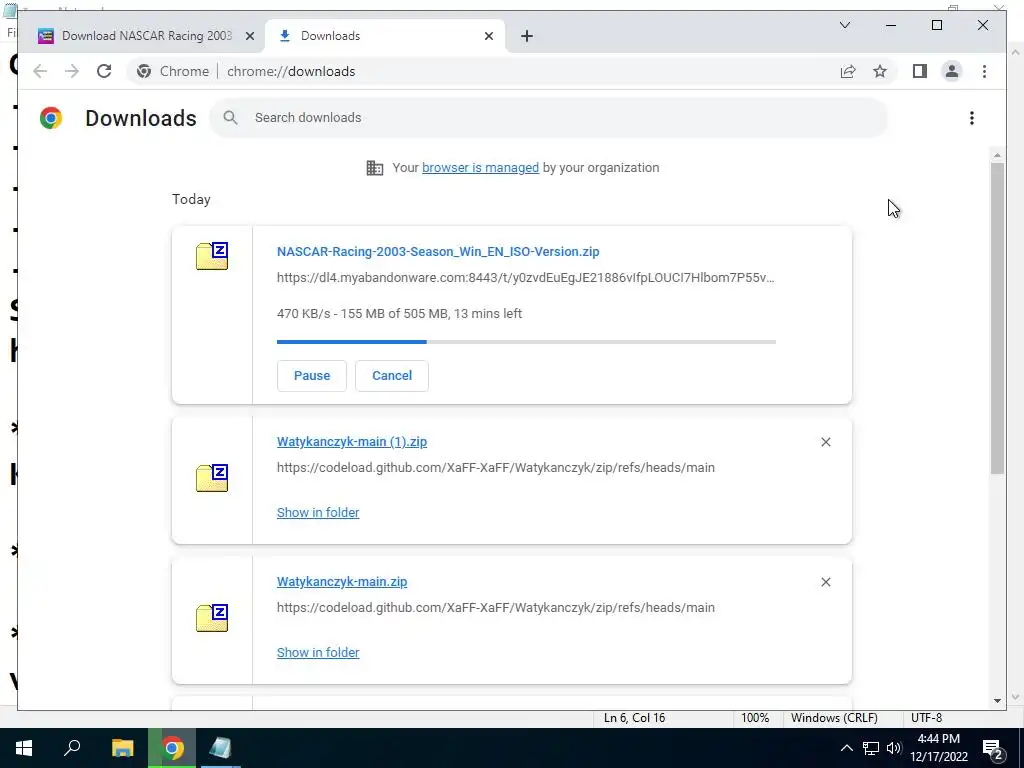Click the share page icon in the address bar
Image resolution: width=1024 pixels, height=768 pixels.
[848, 71]
